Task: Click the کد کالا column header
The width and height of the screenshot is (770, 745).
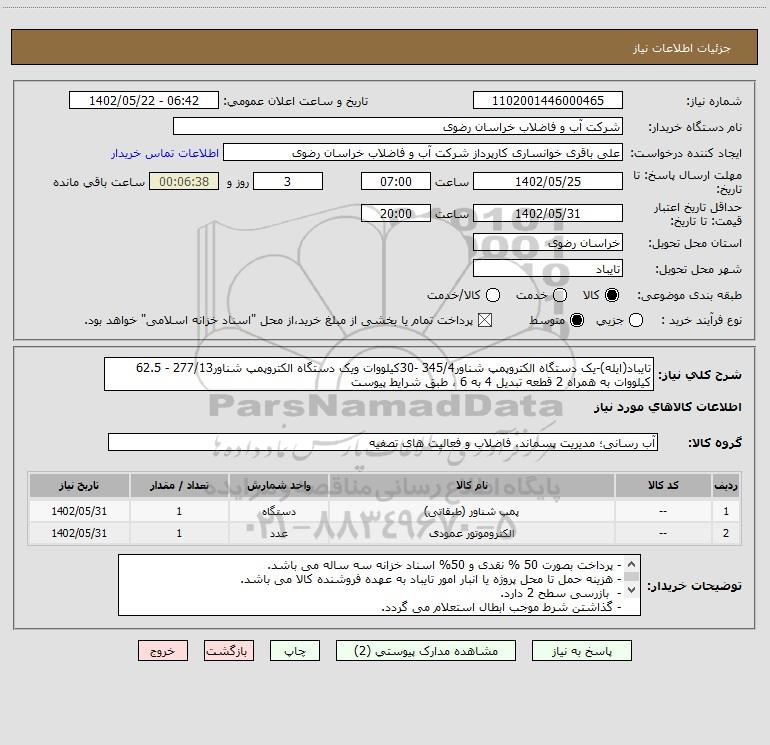Action: [x=663, y=485]
